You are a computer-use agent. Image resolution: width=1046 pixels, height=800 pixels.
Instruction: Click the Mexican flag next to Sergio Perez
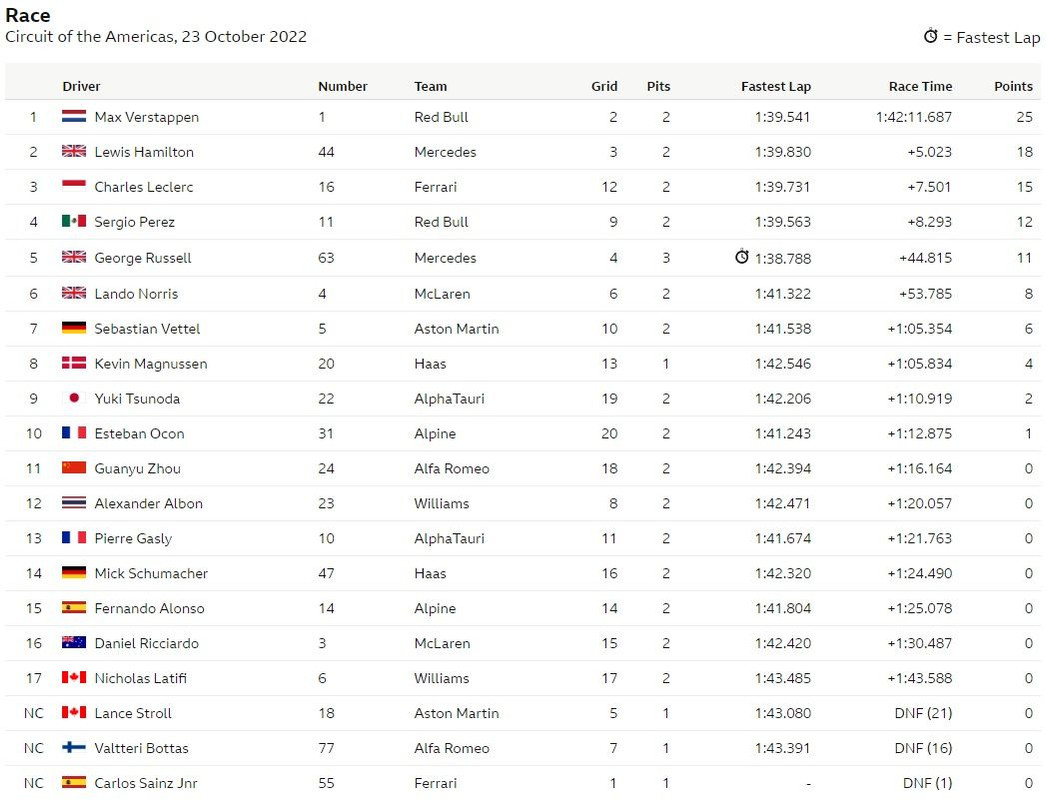74,221
